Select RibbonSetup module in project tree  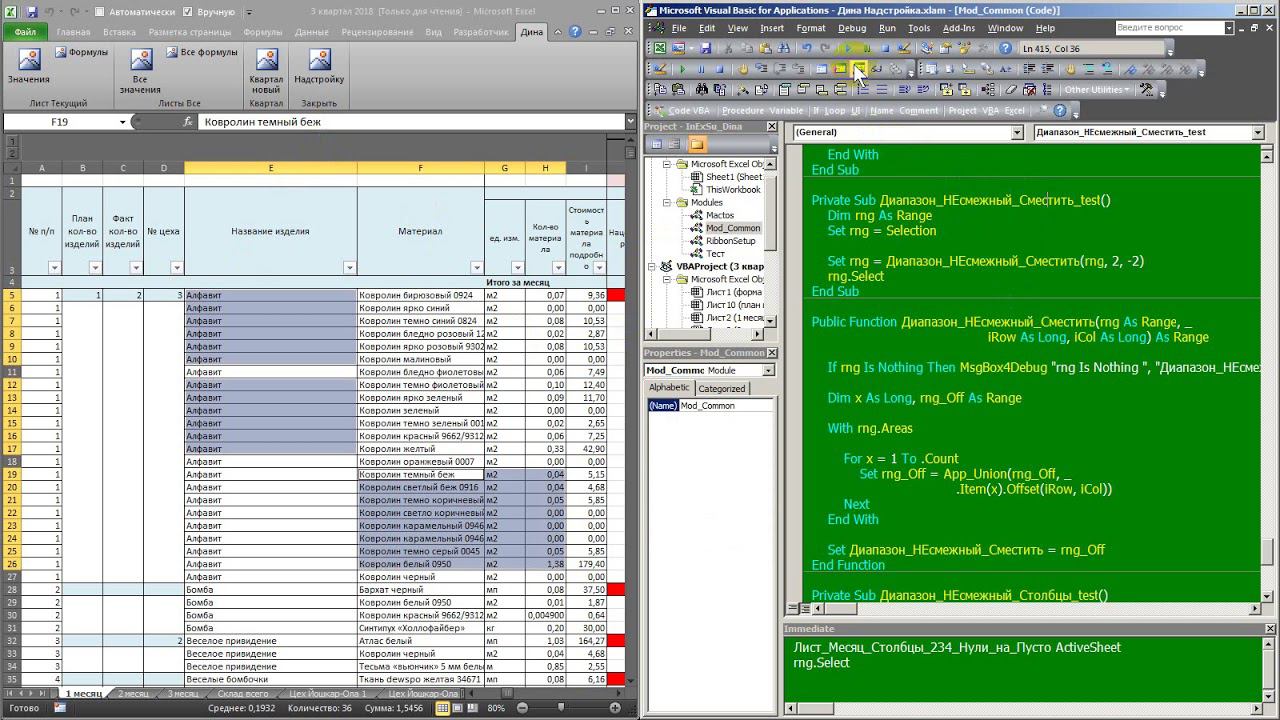pyautogui.click(x=730, y=241)
